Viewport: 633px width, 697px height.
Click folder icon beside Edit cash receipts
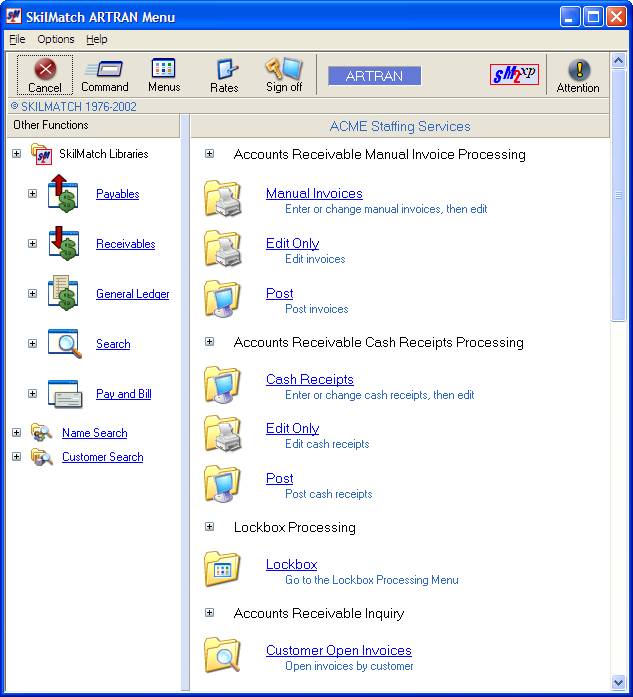click(223, 433)
